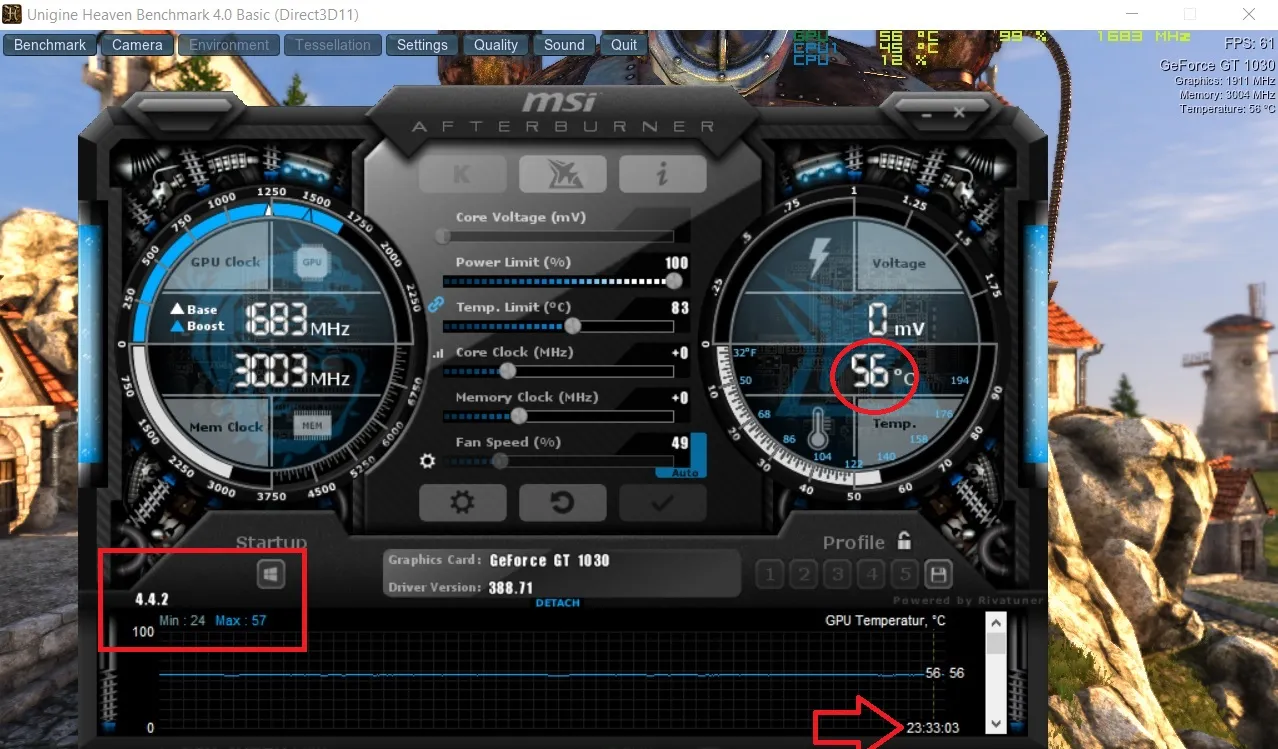
Task: Click the Temp. Limit slider handle
Action: (x=573, y=326)
